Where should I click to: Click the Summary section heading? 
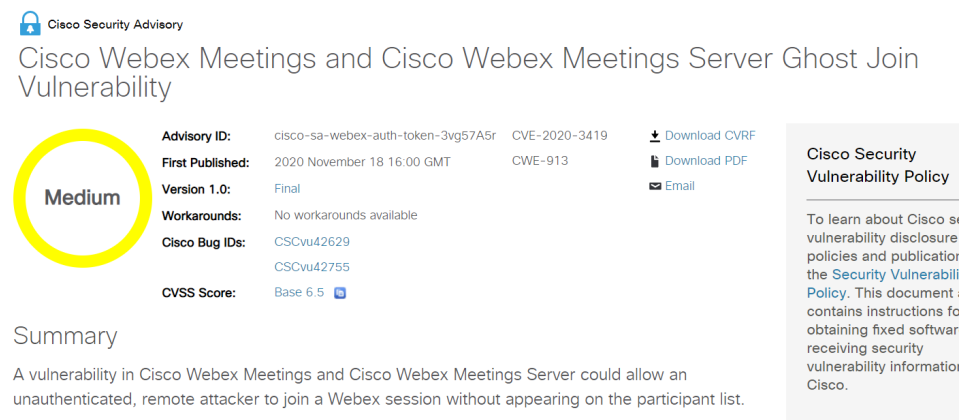click(65, 336)
